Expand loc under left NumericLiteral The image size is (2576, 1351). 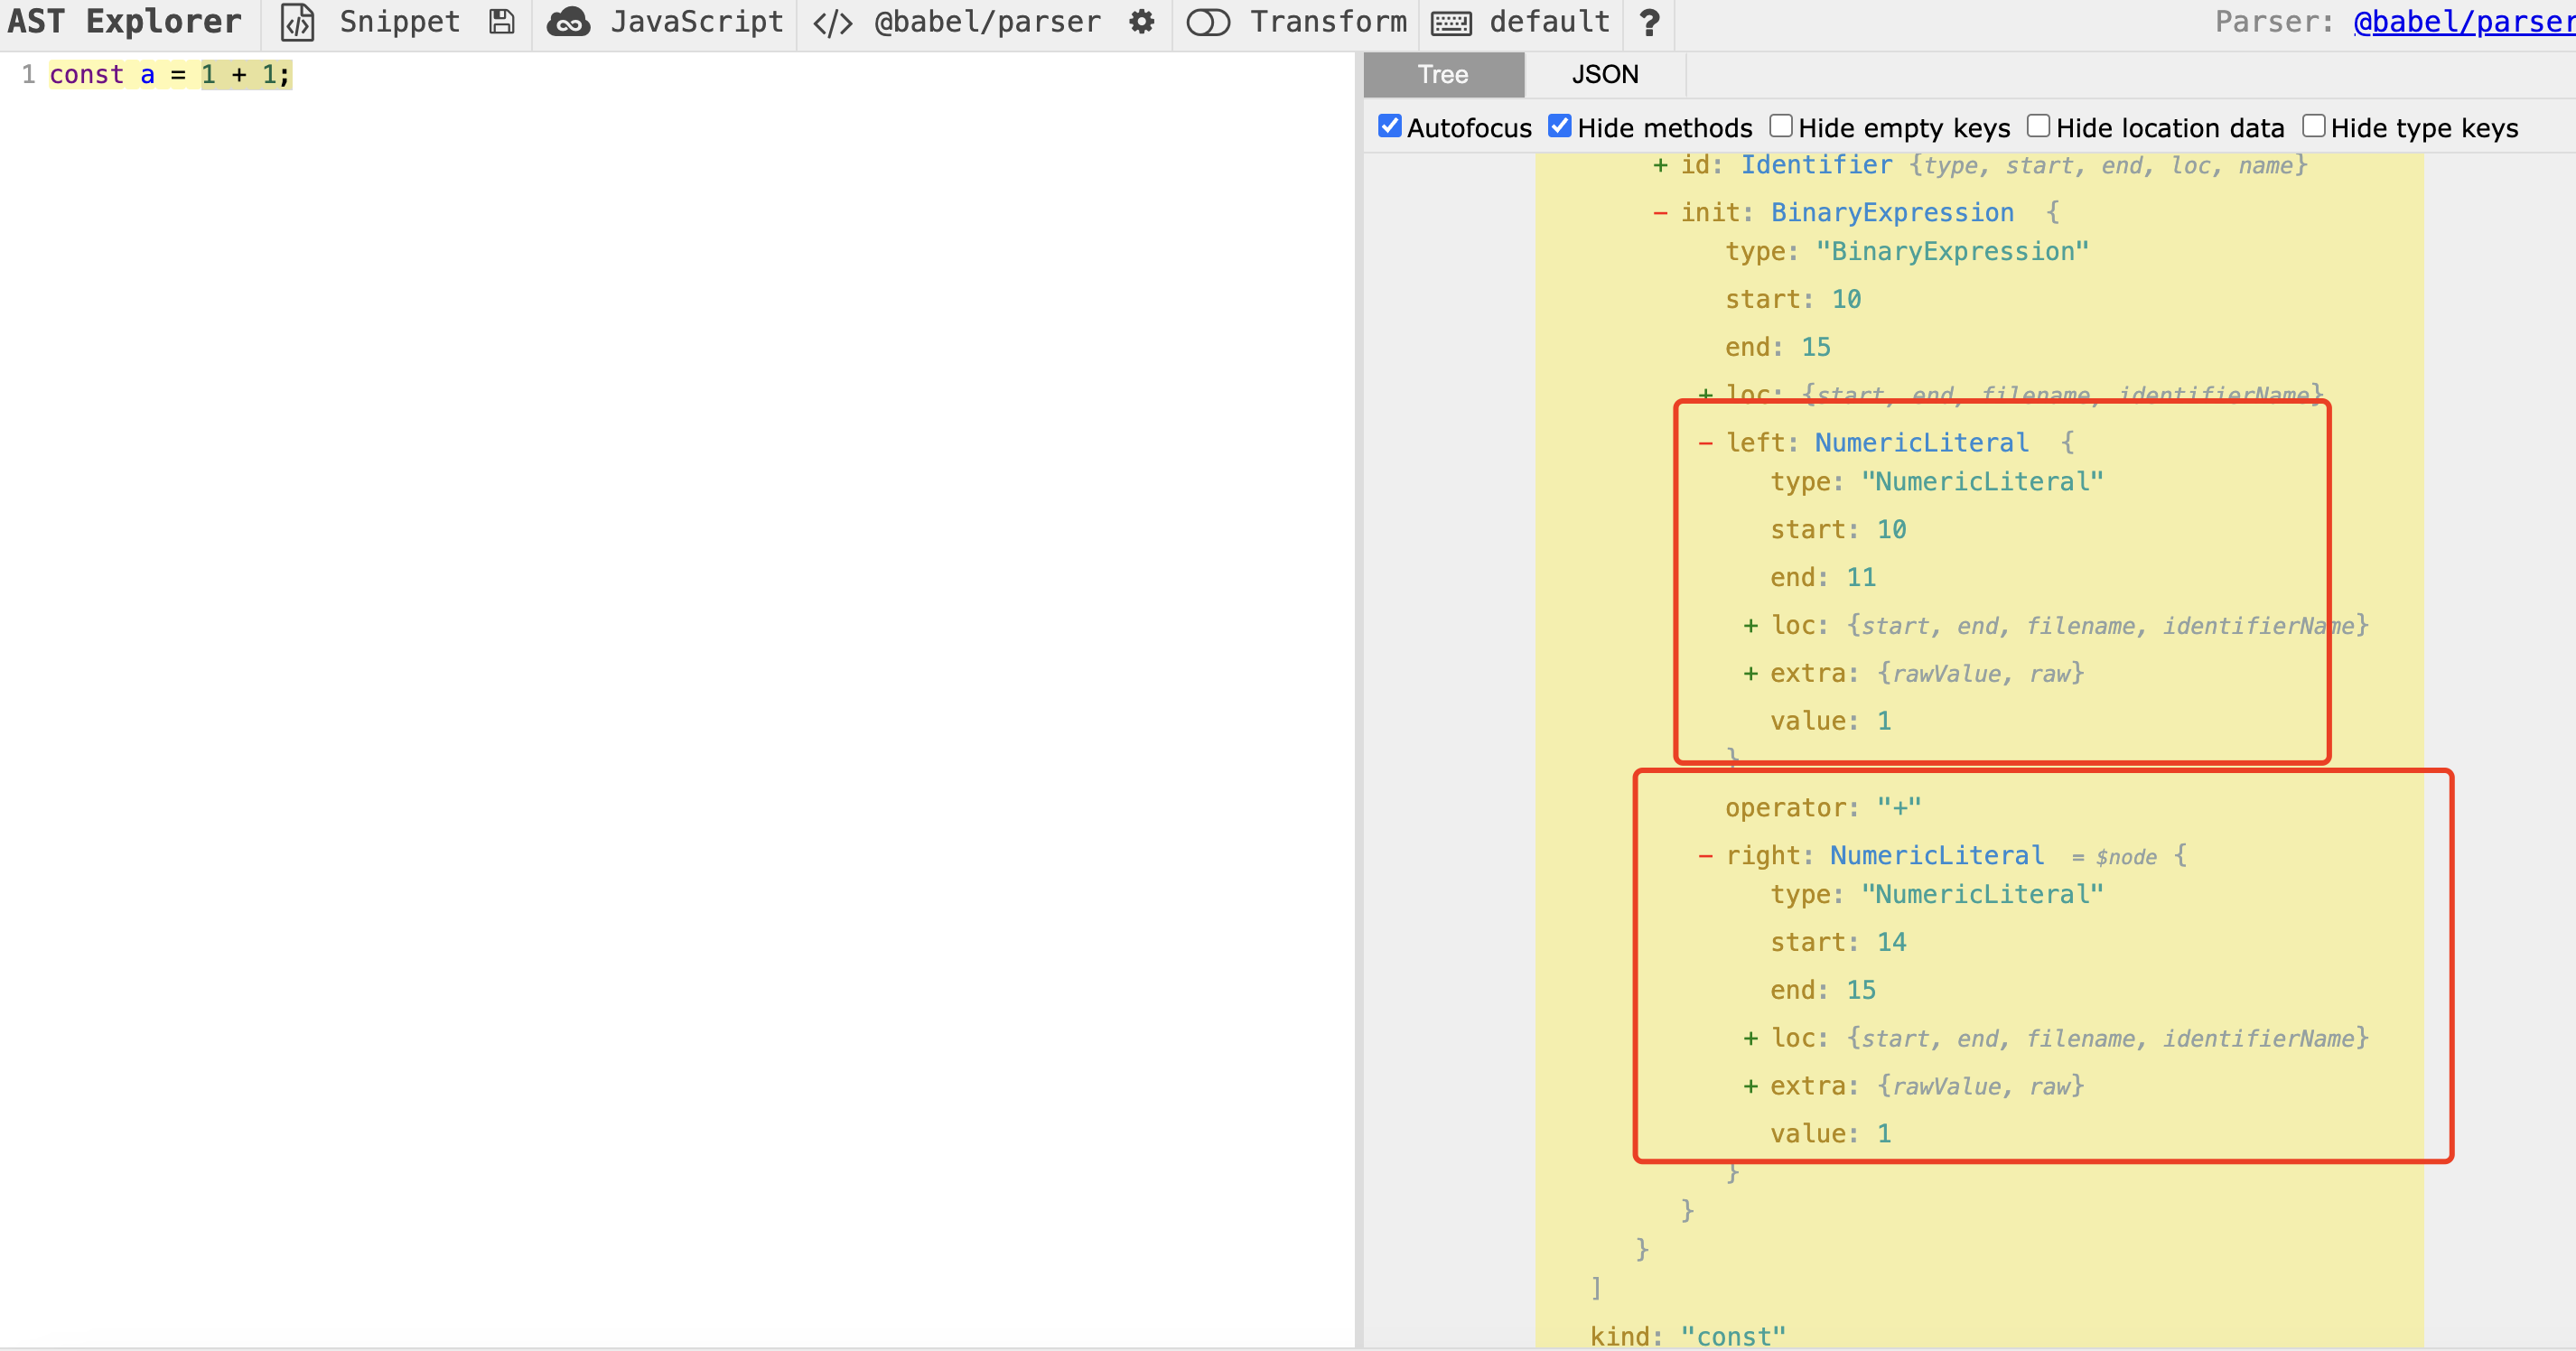click(1750, 626)
